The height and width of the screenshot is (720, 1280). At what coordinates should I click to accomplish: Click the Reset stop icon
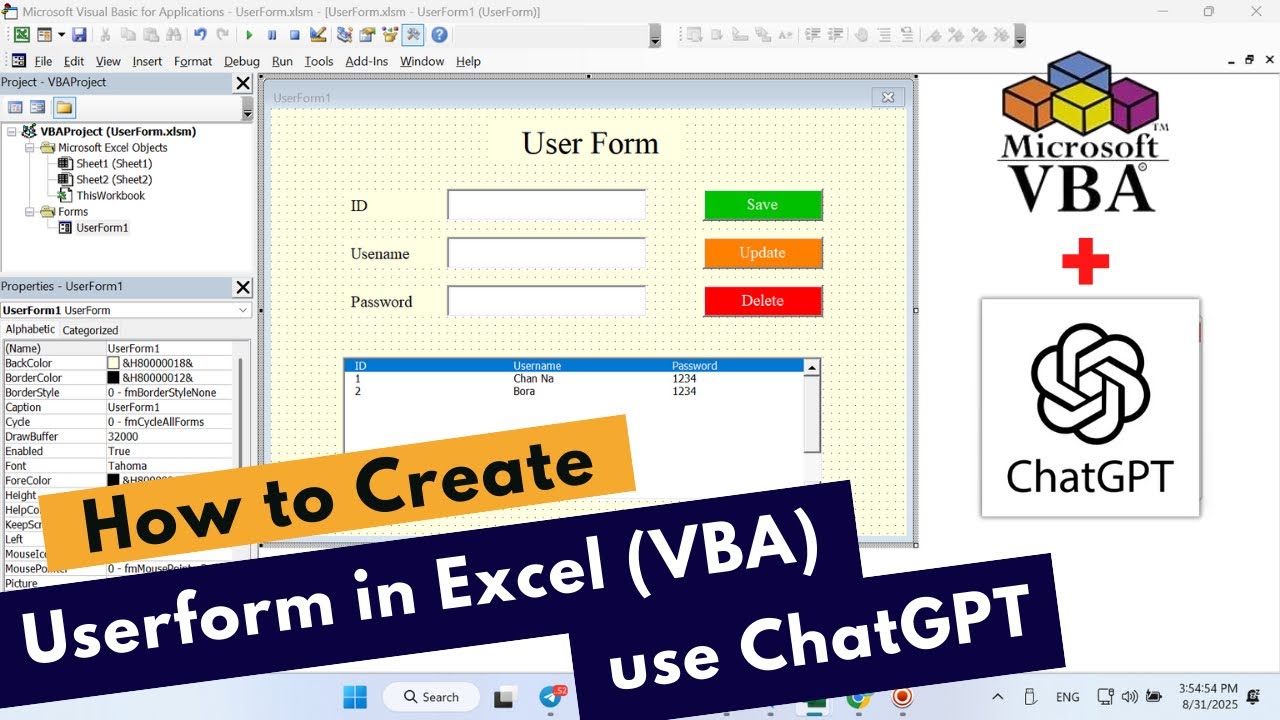(x=295, y=35)
